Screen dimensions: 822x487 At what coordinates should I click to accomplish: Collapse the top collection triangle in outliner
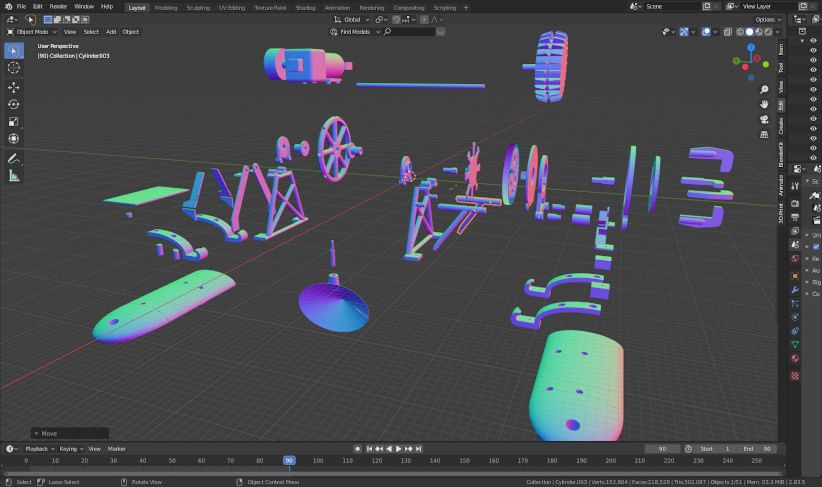[x=802, y=40]
